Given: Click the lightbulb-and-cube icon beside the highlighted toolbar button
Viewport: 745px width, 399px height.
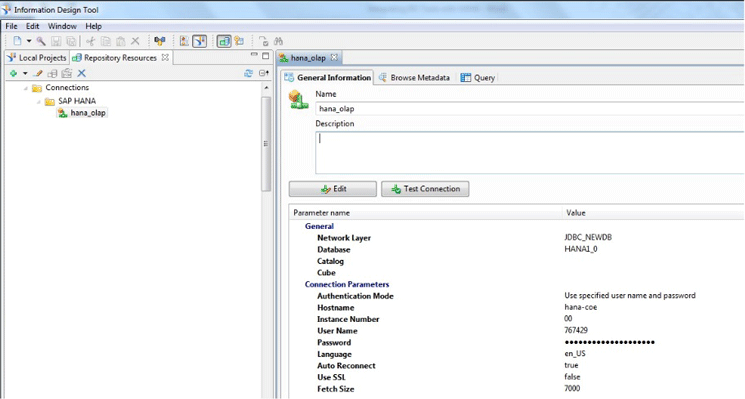Looking at the screenshot, I should 239,41.
